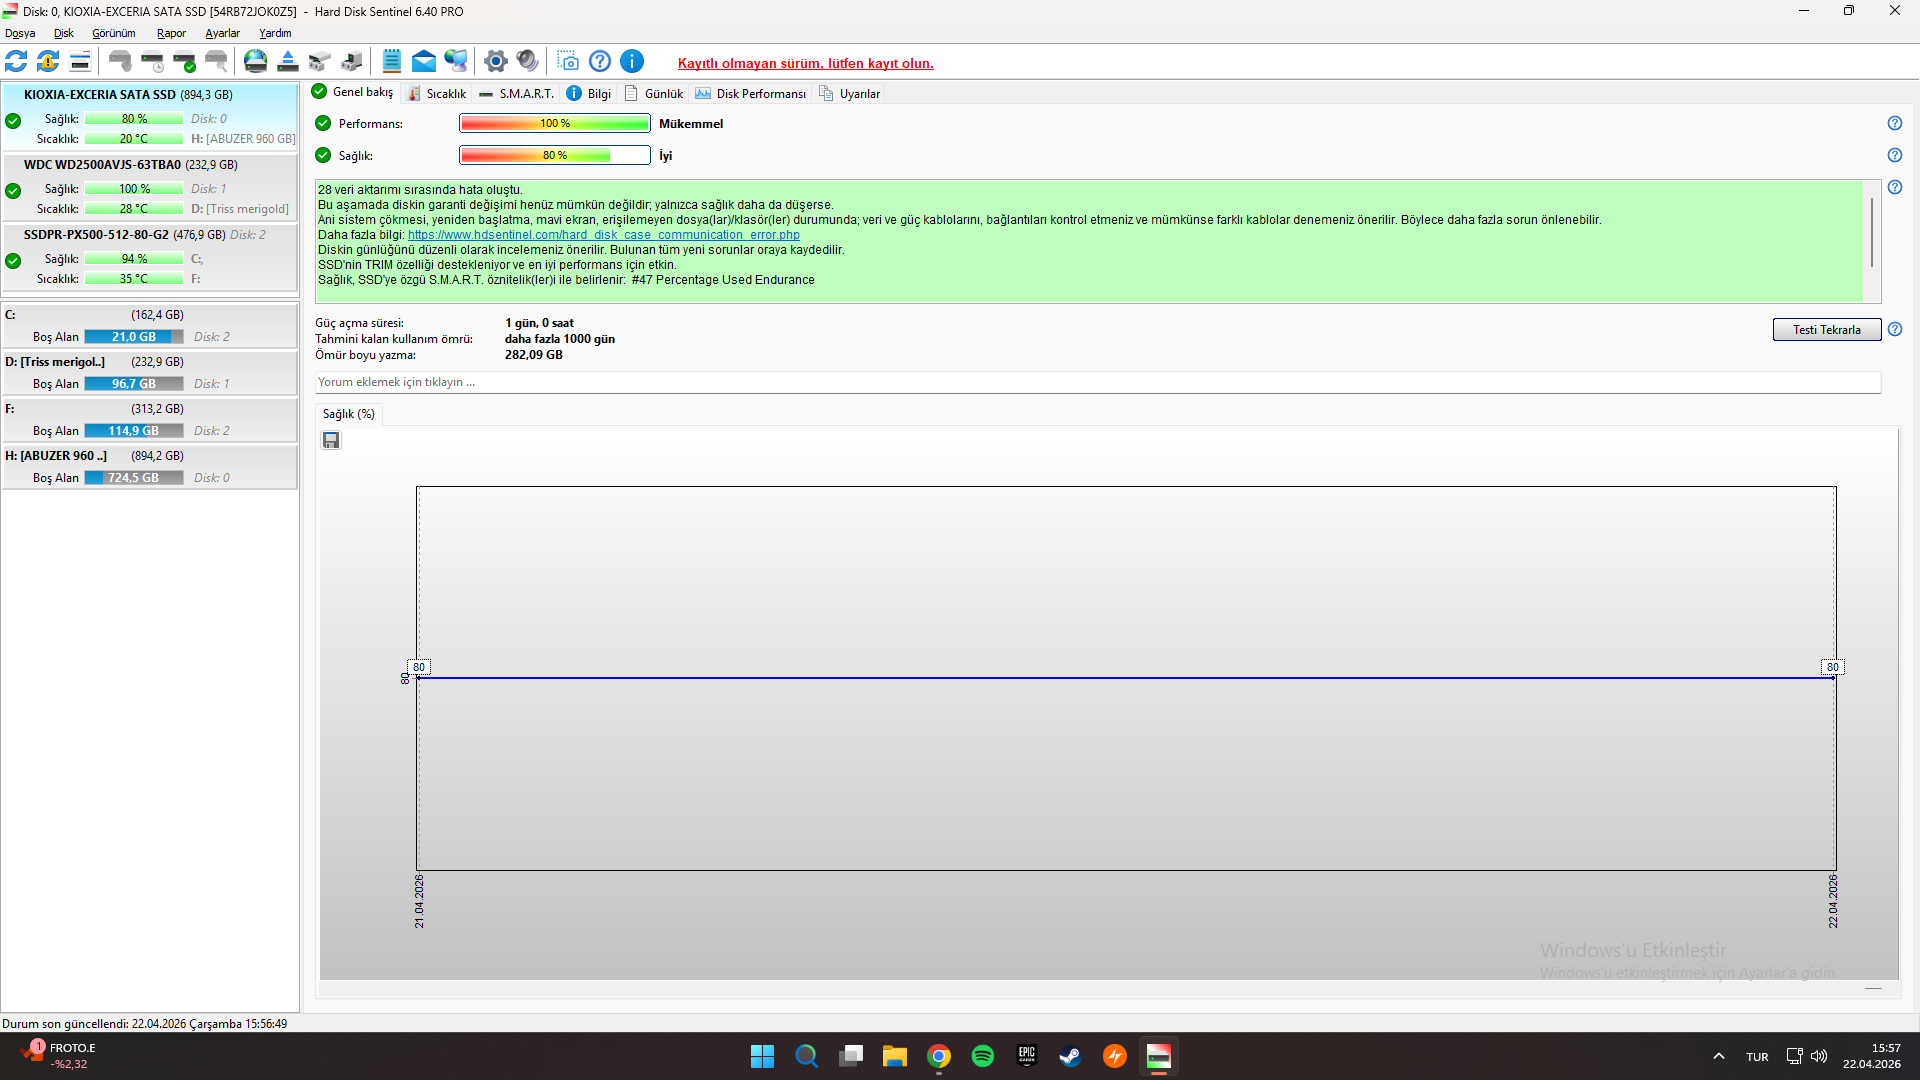Switch to the S.M.A.R.T. tab

point(516,94)
